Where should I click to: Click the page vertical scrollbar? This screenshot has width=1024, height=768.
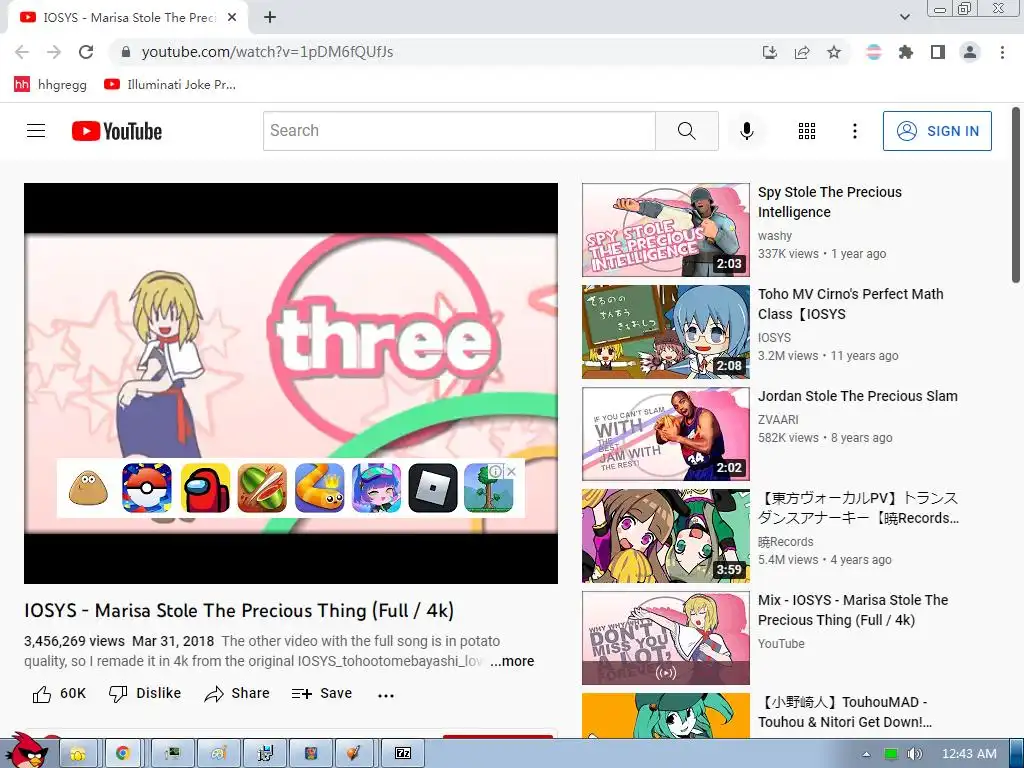click(1016, 196)
